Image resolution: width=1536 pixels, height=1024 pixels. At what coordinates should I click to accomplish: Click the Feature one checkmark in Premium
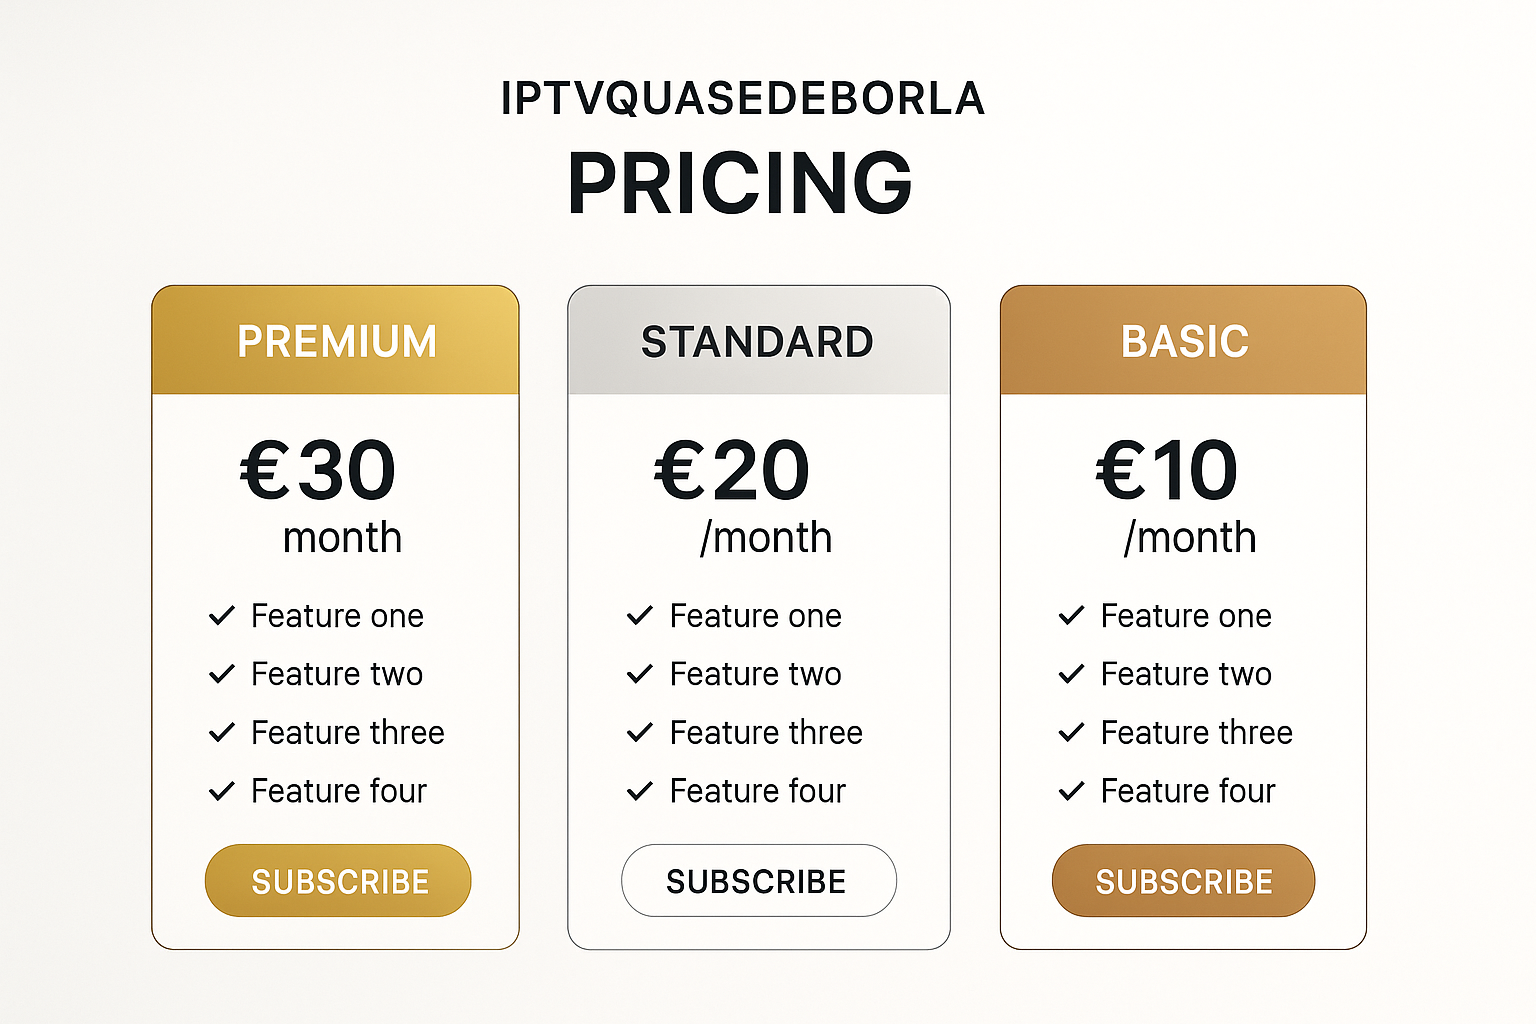click(221, 616)
